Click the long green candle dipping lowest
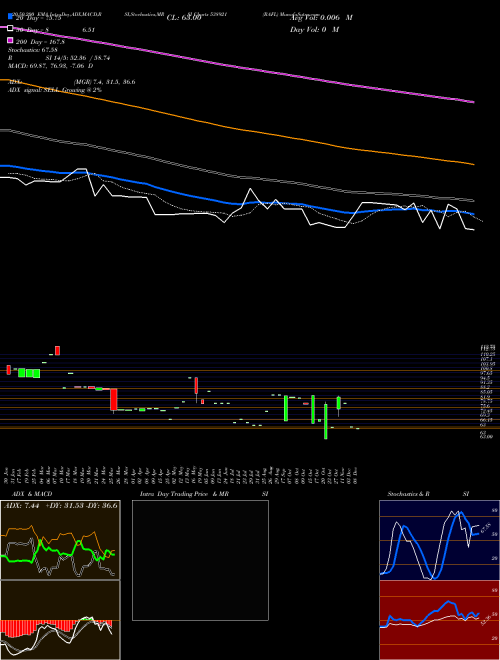The image size is (500, 660). click(x=325, y=421)
